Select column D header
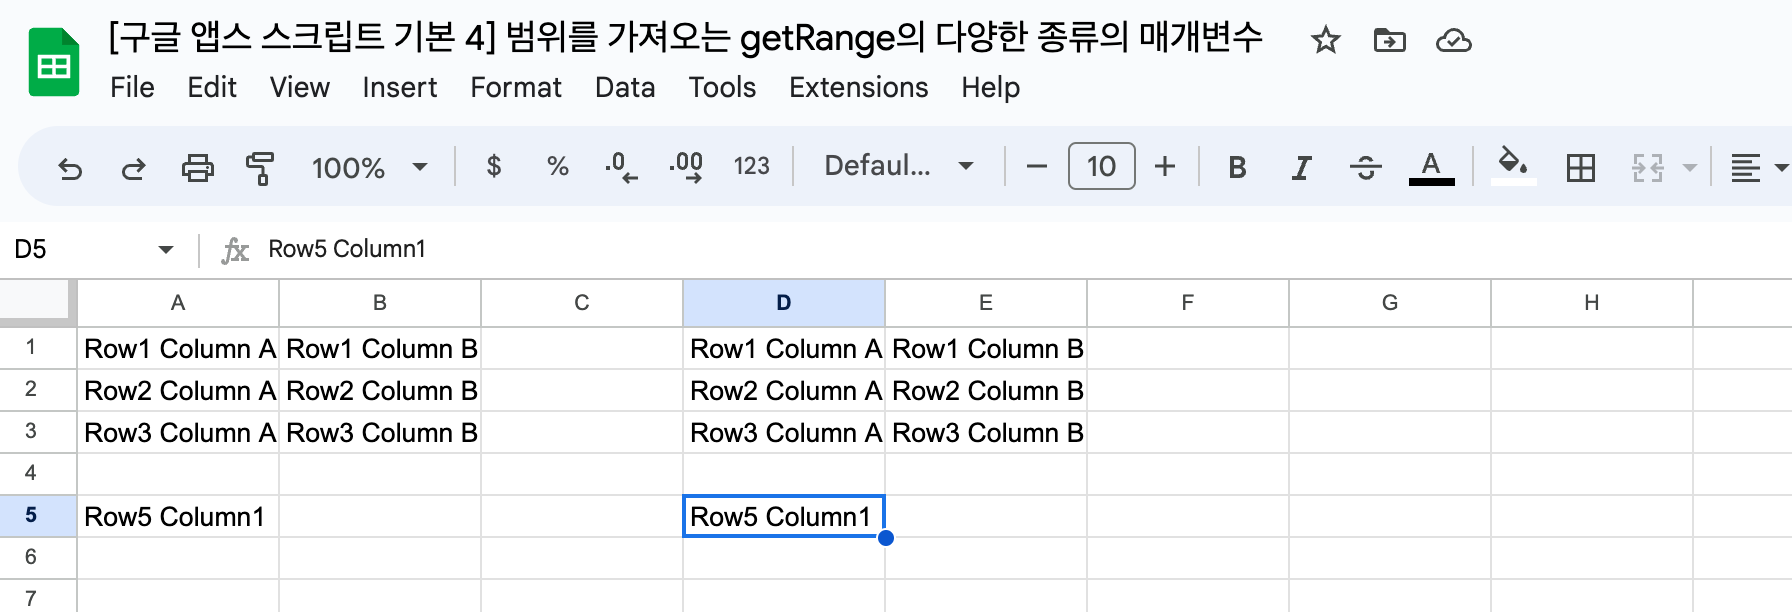 click(784, 302)
